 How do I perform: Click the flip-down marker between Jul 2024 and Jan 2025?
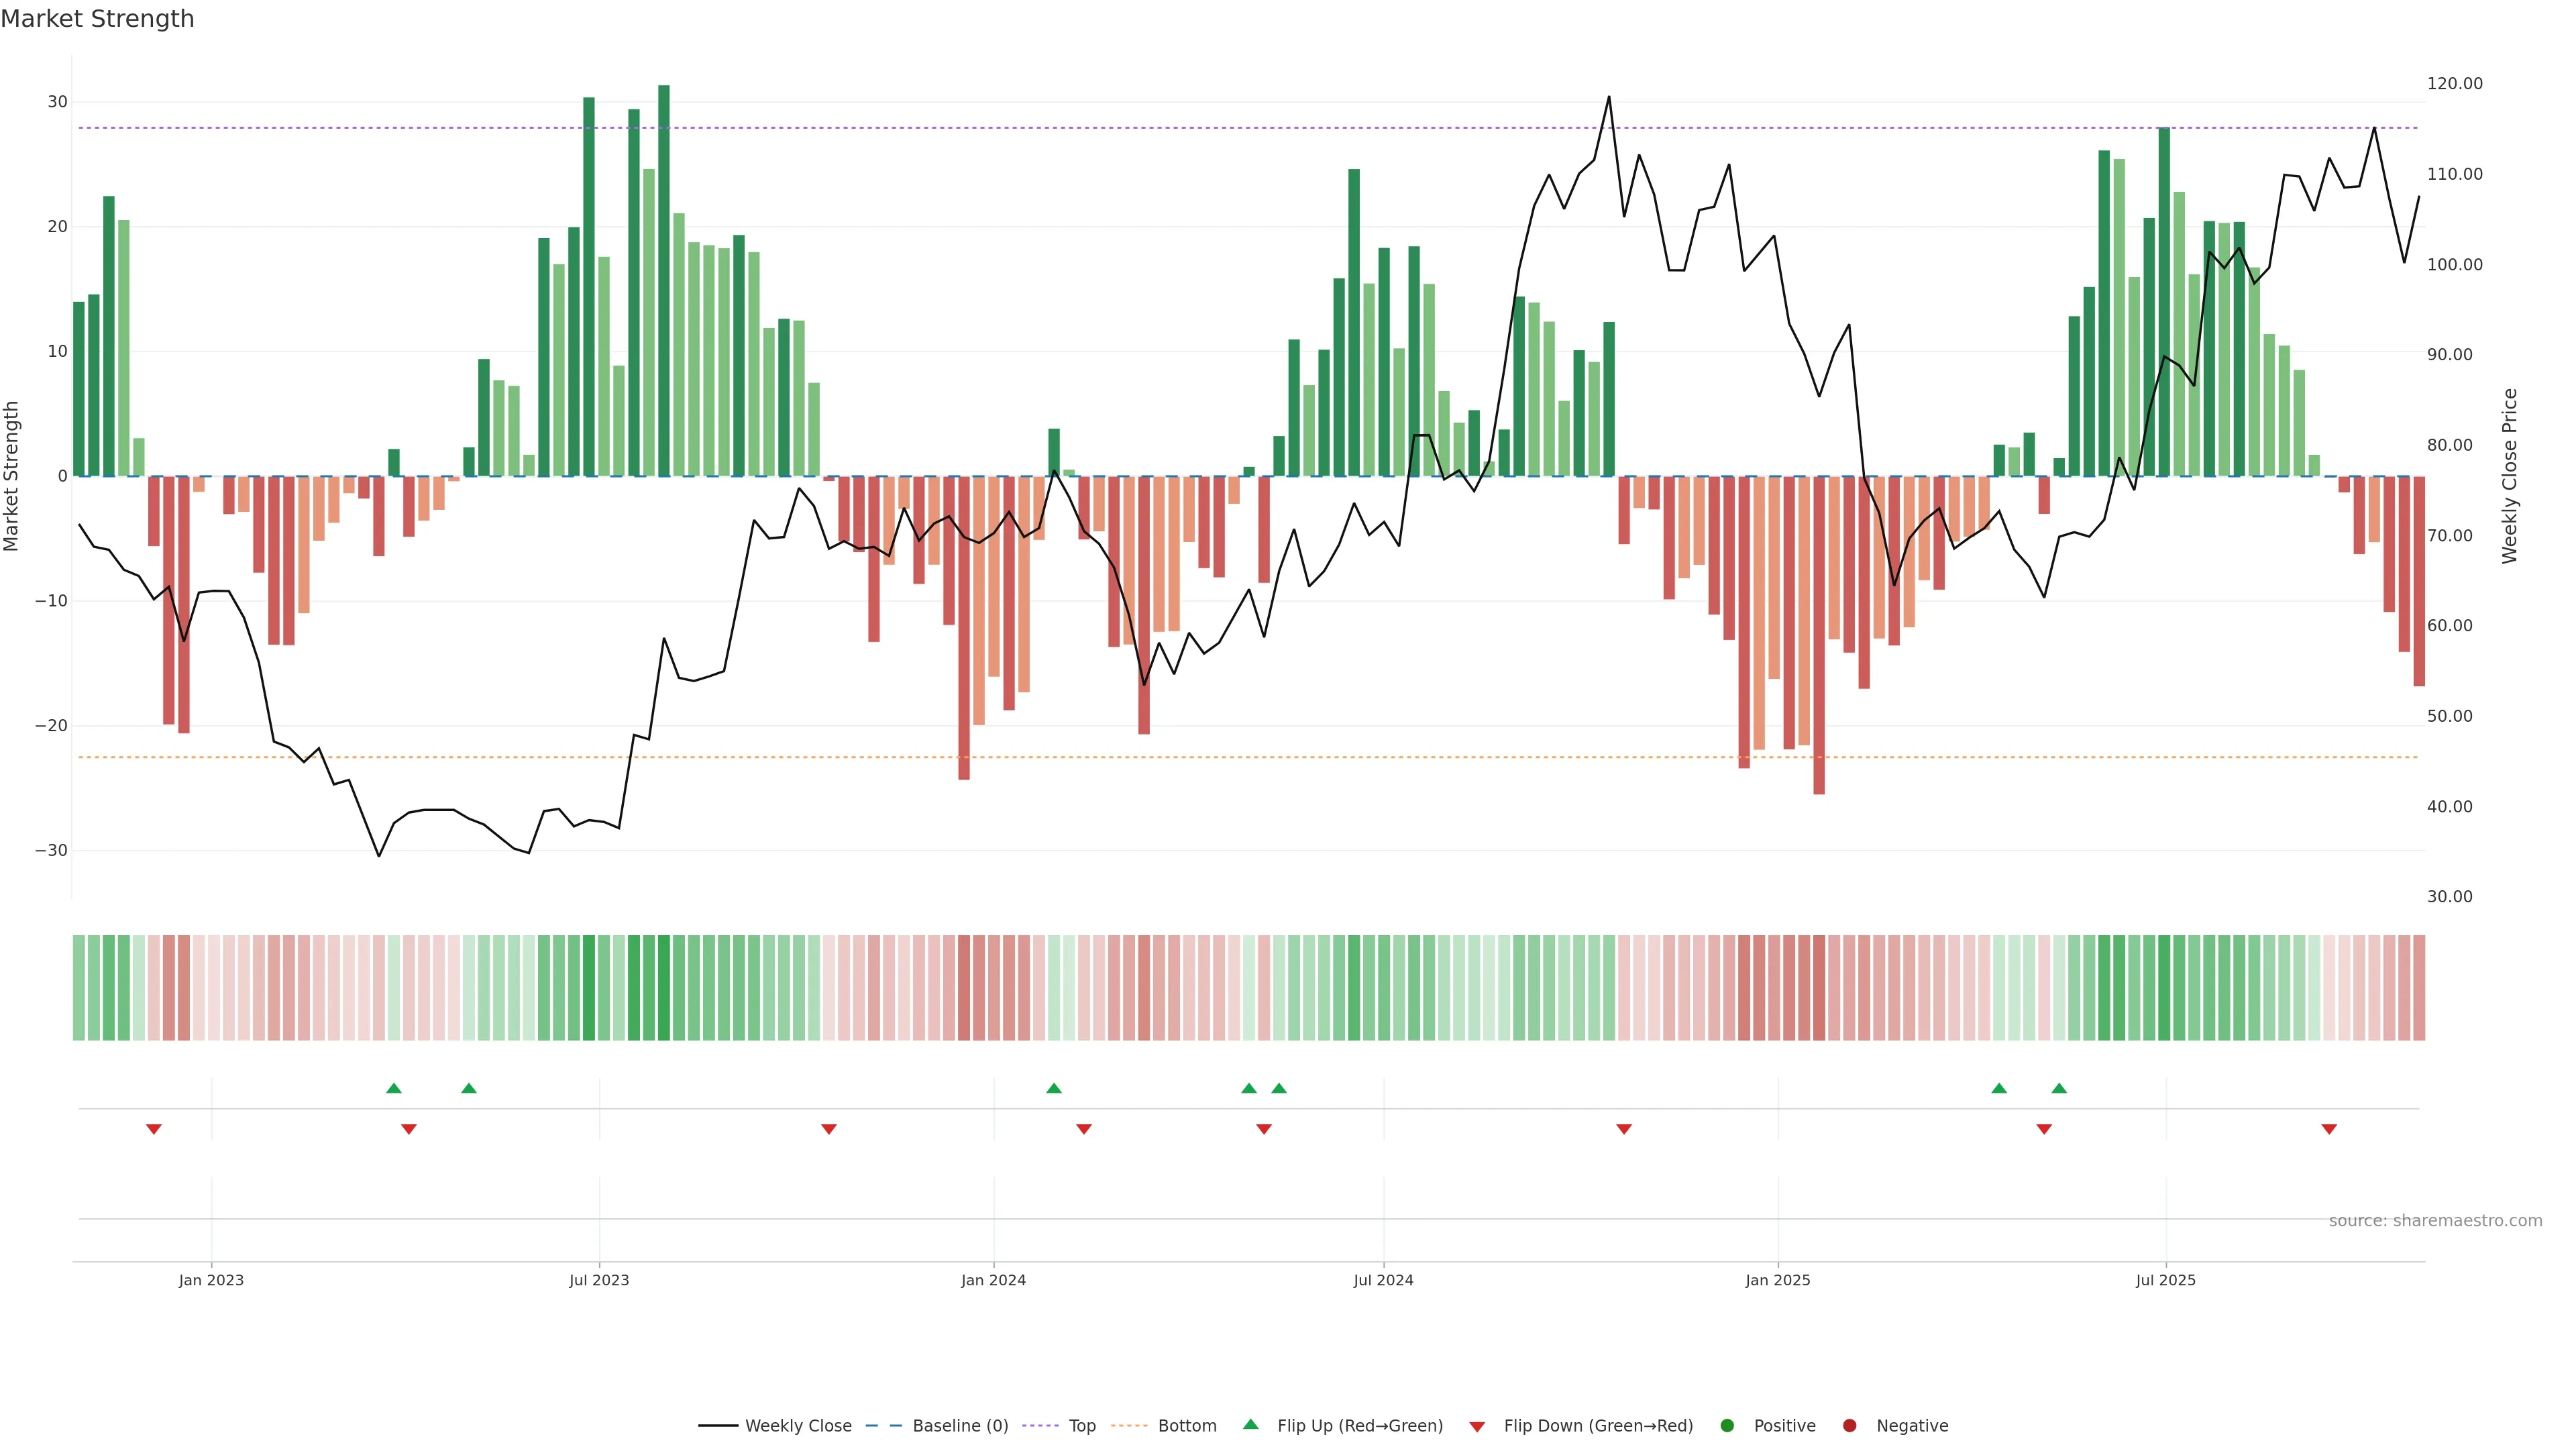pyautogui.click(x=1624, y=1129)
